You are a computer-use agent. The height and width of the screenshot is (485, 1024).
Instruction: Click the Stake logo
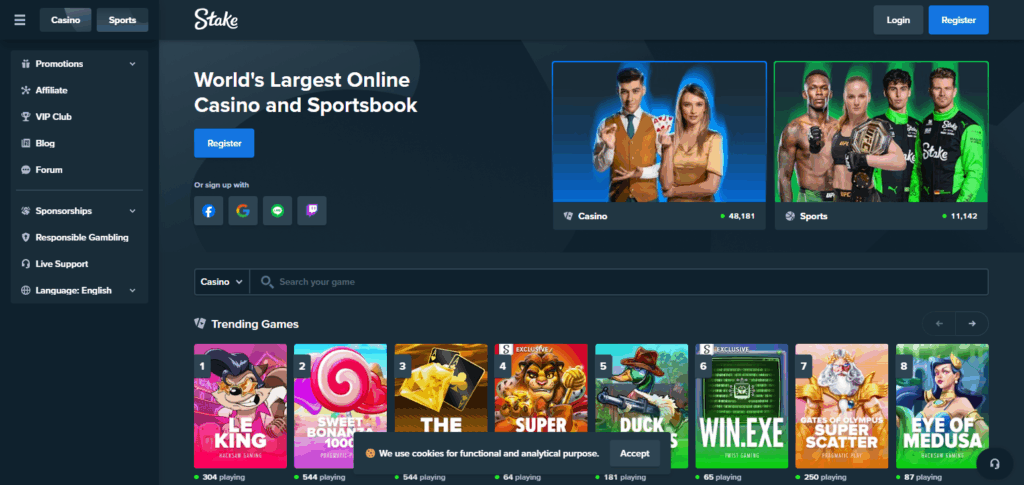click(216, 20)
